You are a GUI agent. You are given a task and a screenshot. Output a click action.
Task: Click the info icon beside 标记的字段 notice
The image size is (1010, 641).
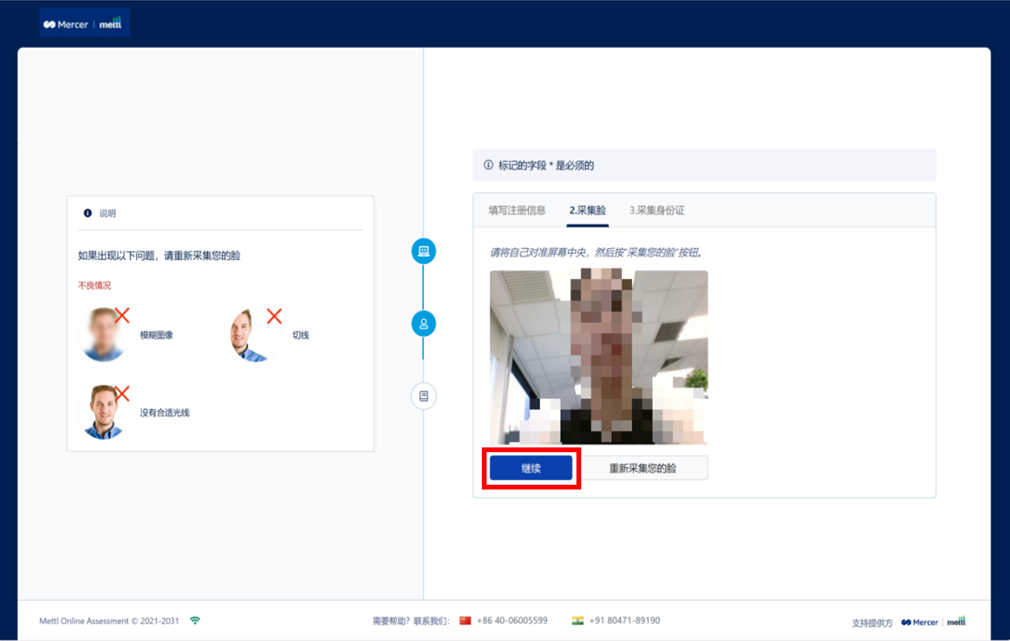pyautogui.click(x=488, y=165)
